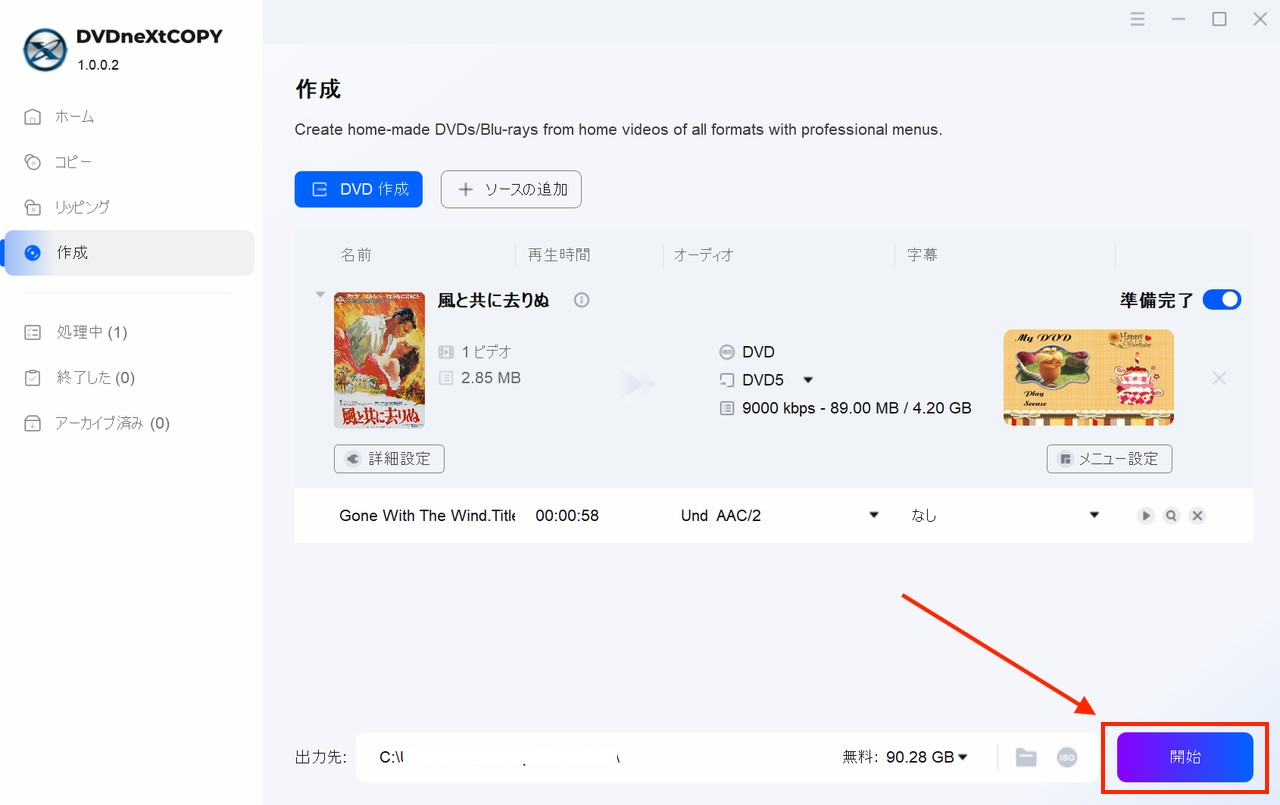Click the 00:00:58 duration value
The height and width of the screenshot is (805, 1280).
tap(567, 516)
